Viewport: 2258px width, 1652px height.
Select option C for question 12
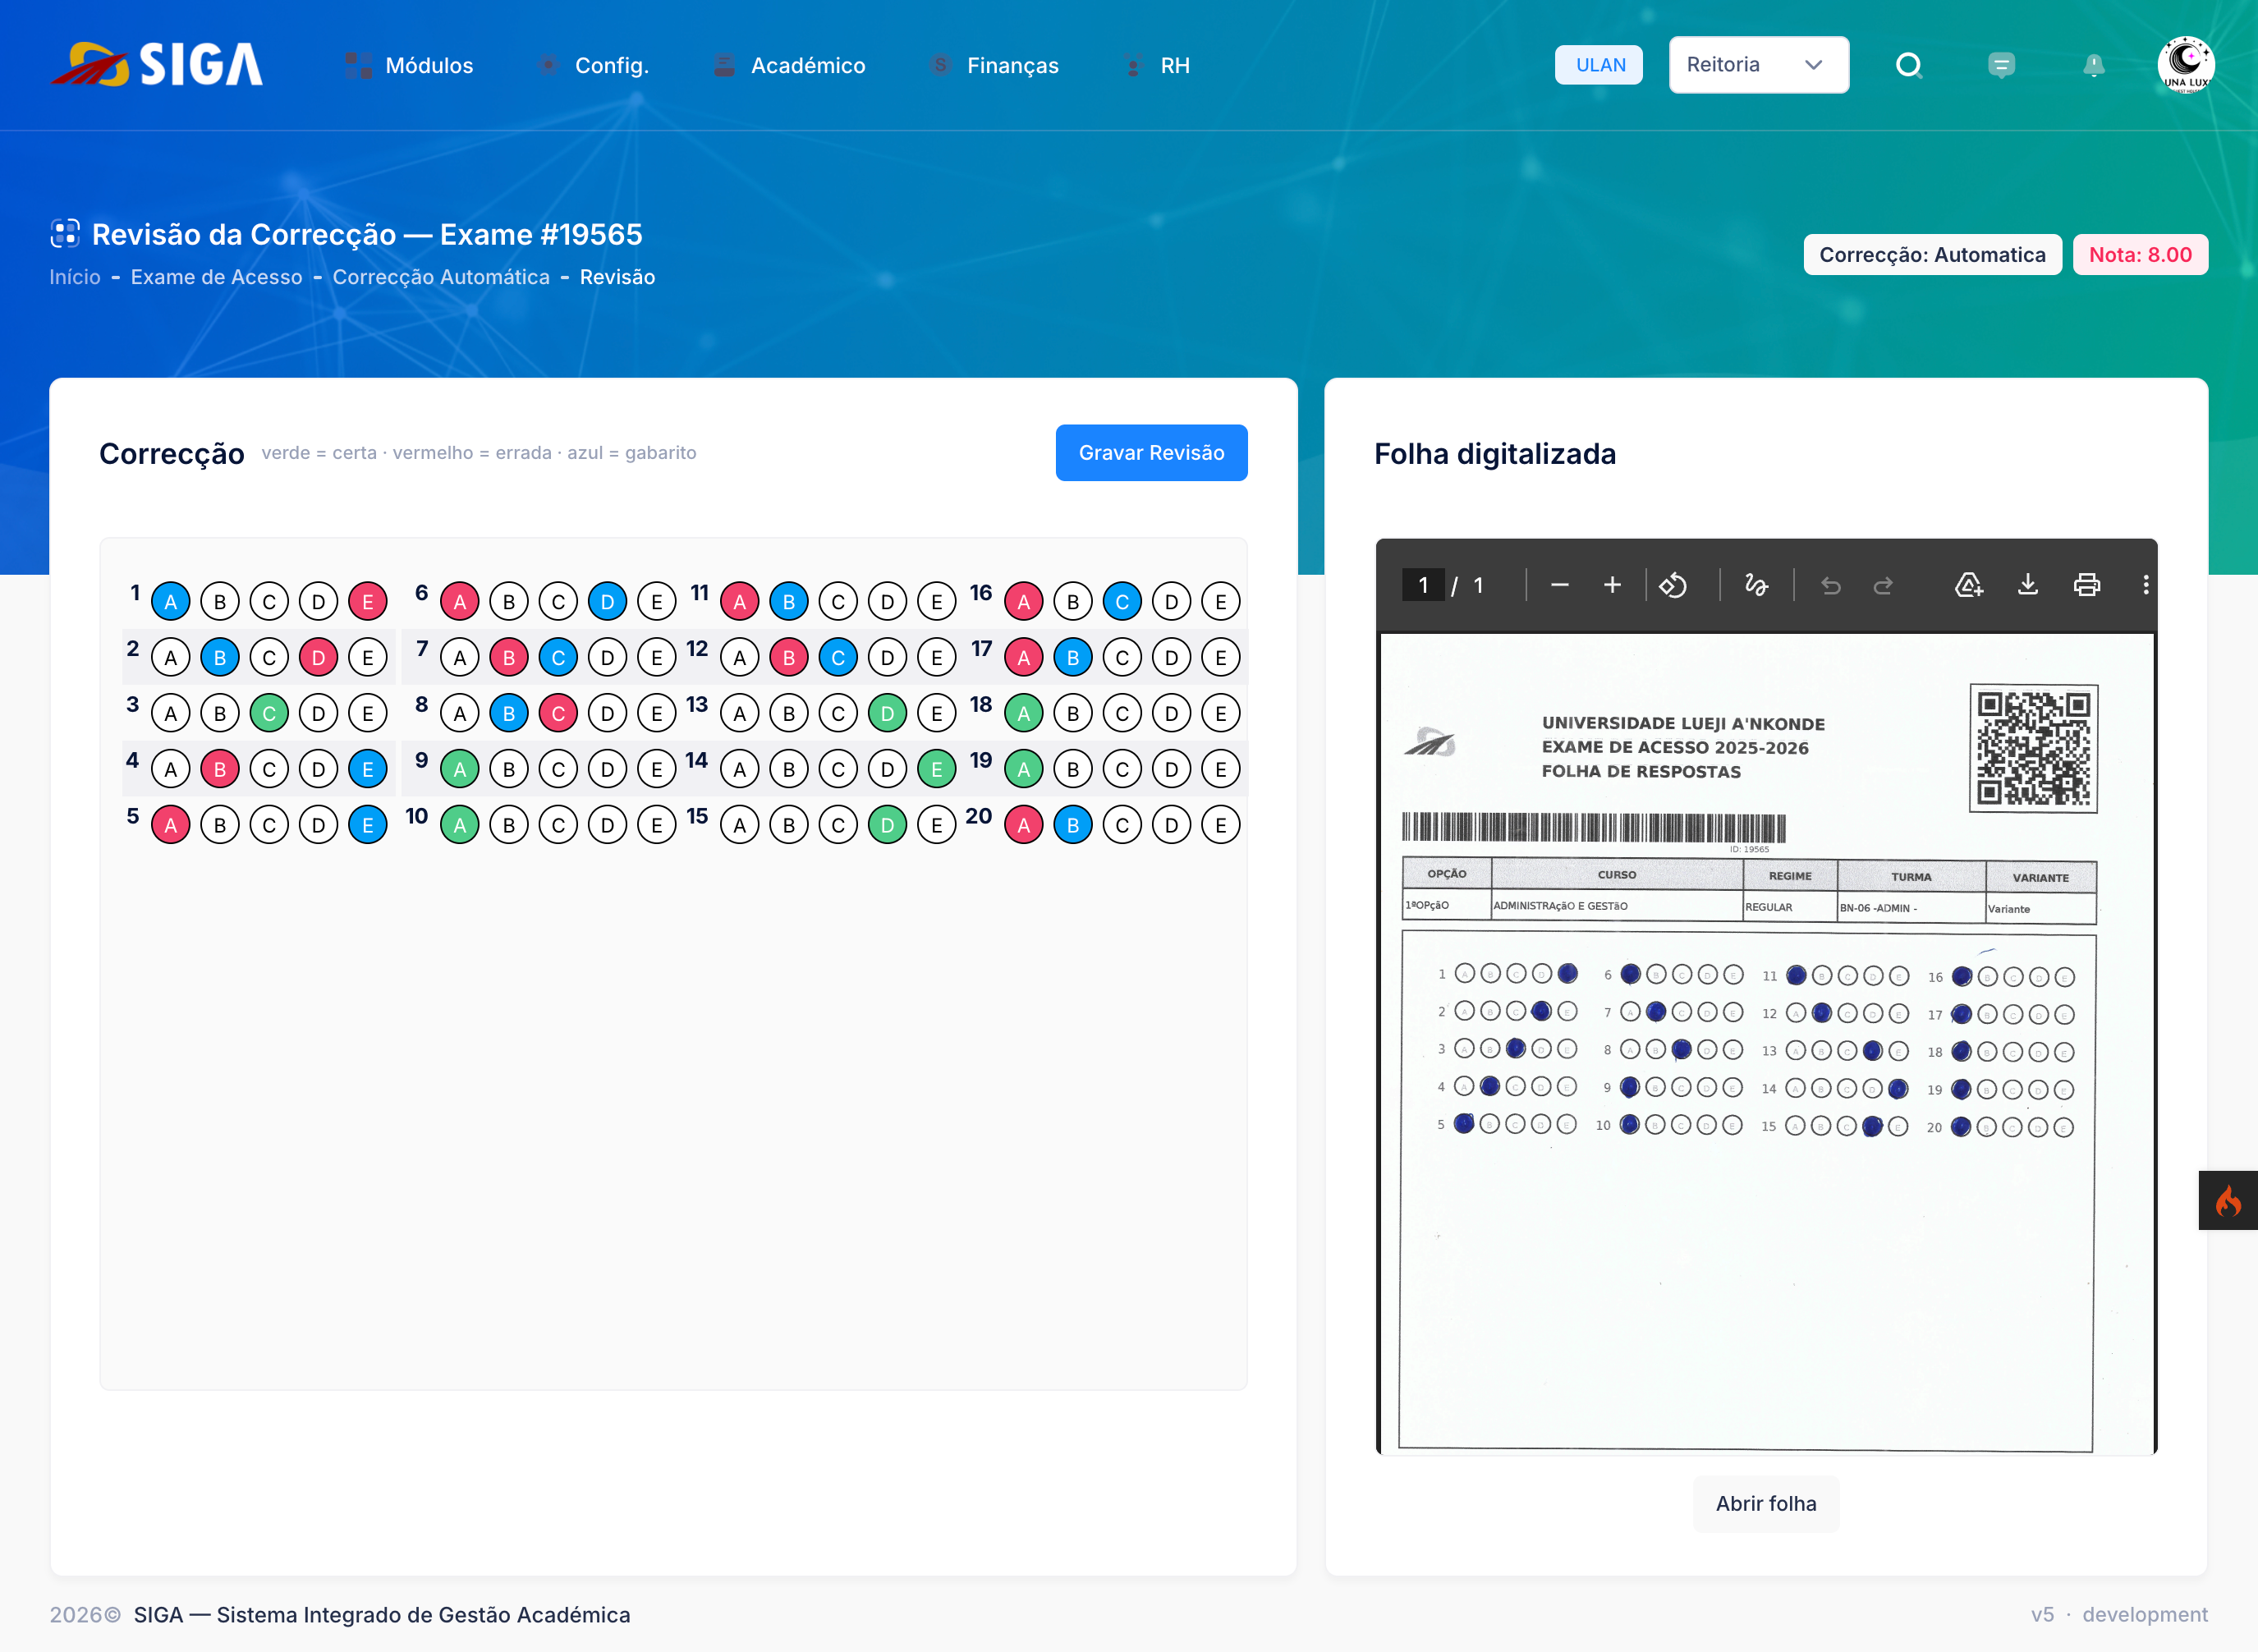[838, 658]
